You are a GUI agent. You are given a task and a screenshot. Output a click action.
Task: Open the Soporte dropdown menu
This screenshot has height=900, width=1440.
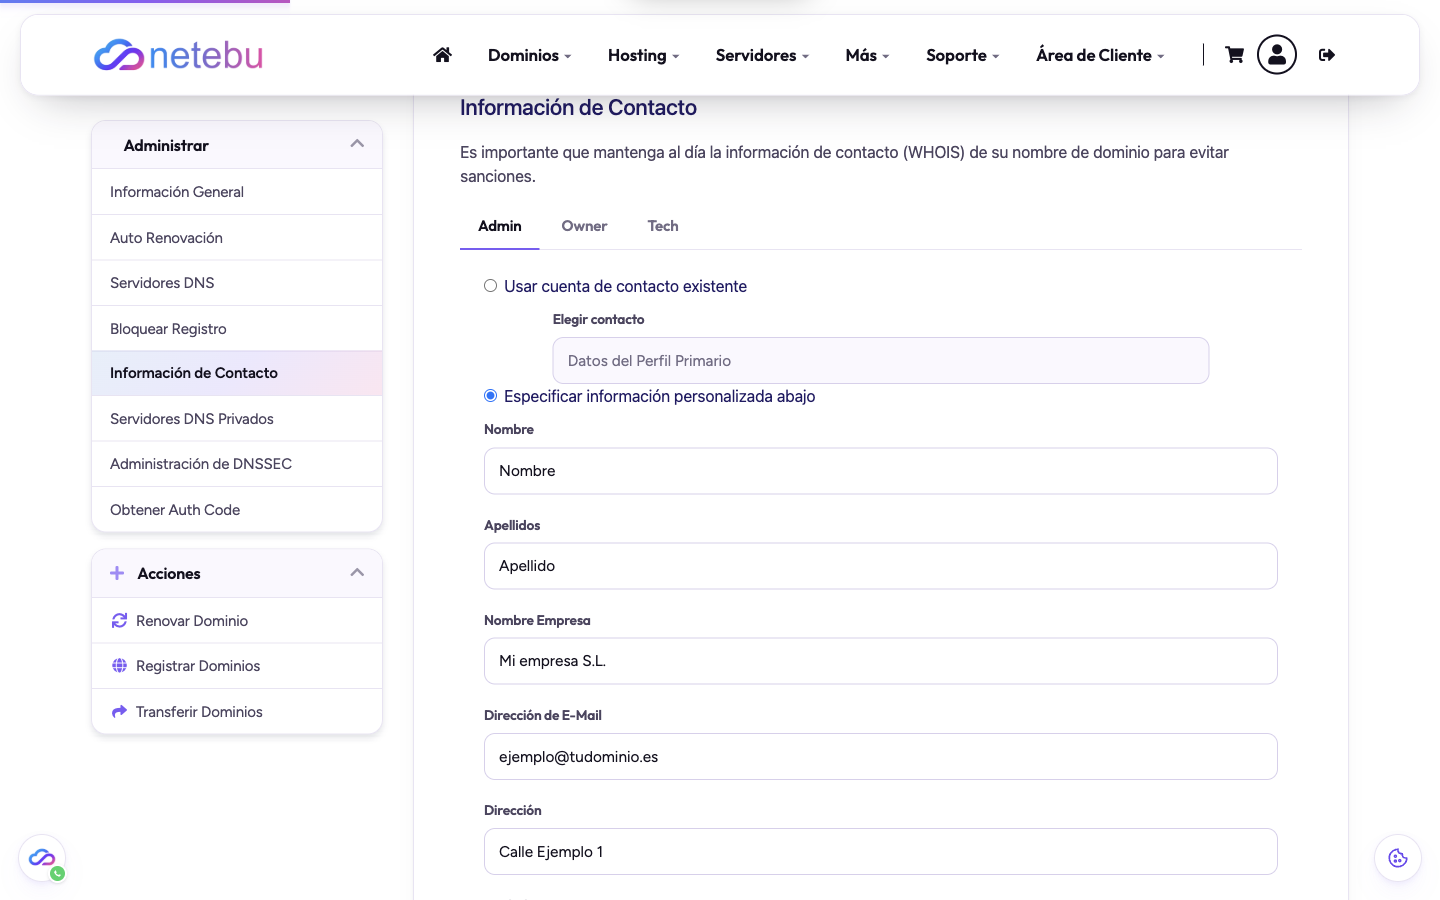point(962,55)
